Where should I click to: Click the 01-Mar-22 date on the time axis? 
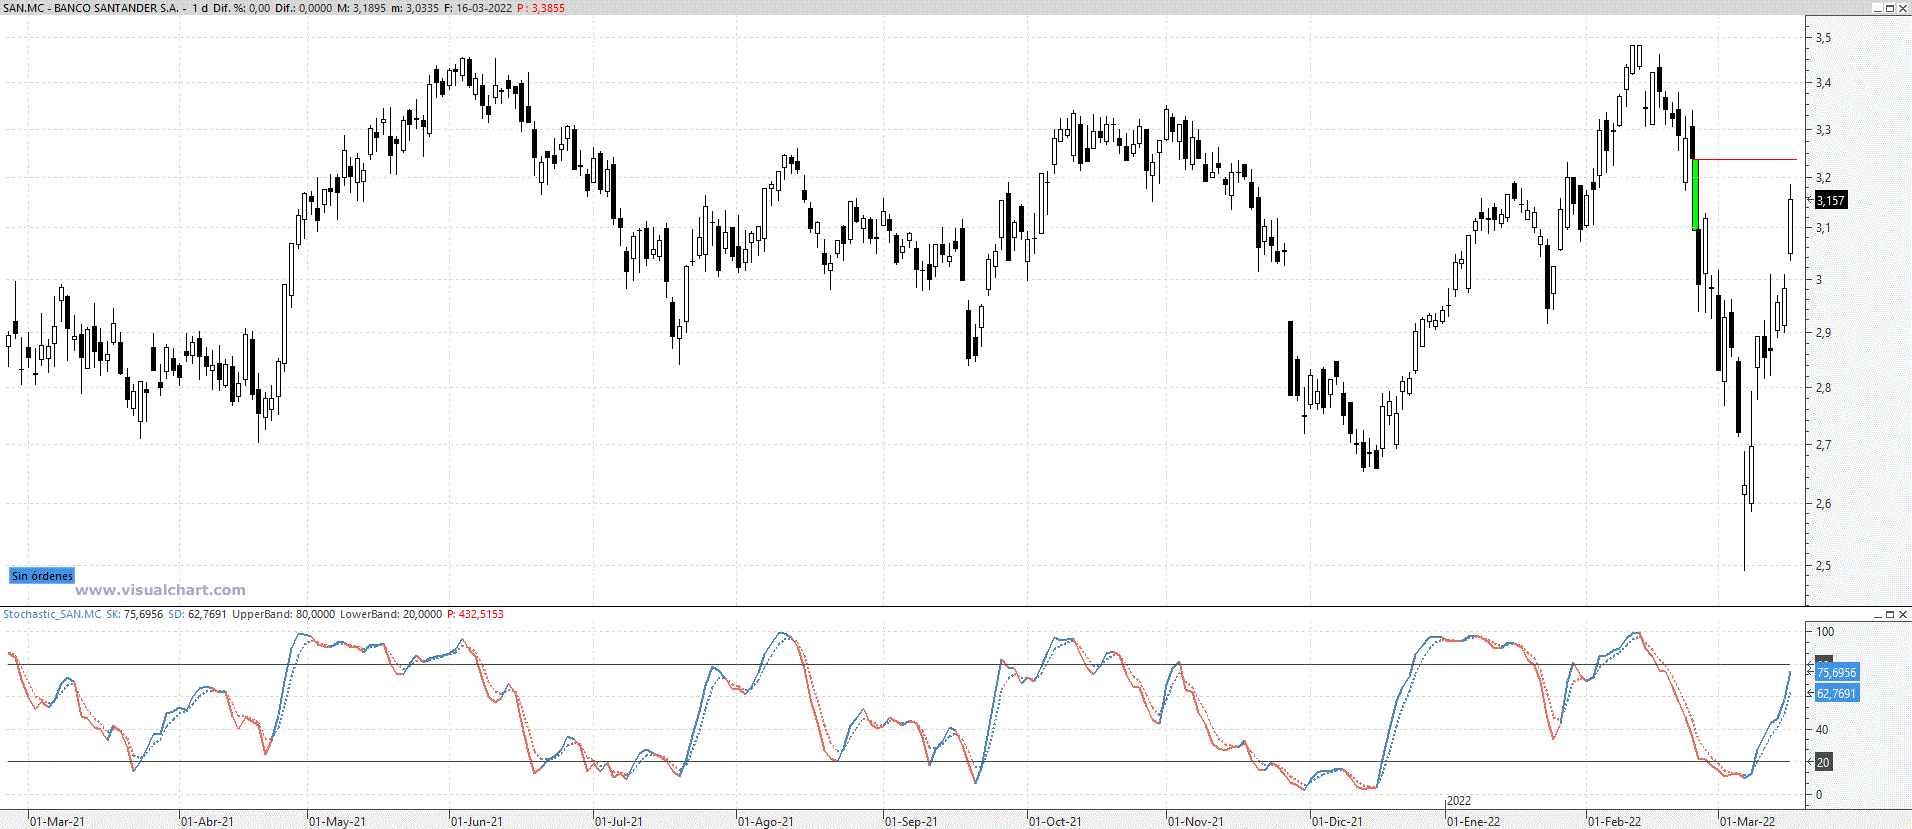1748,822
